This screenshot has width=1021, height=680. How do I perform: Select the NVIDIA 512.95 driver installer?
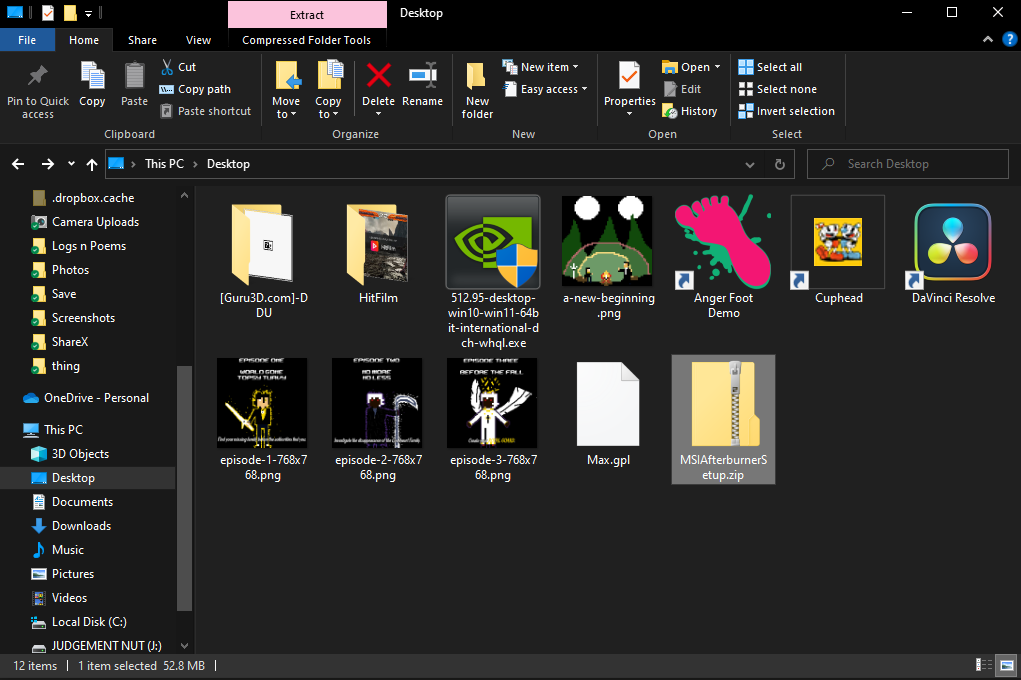(493, 273)
